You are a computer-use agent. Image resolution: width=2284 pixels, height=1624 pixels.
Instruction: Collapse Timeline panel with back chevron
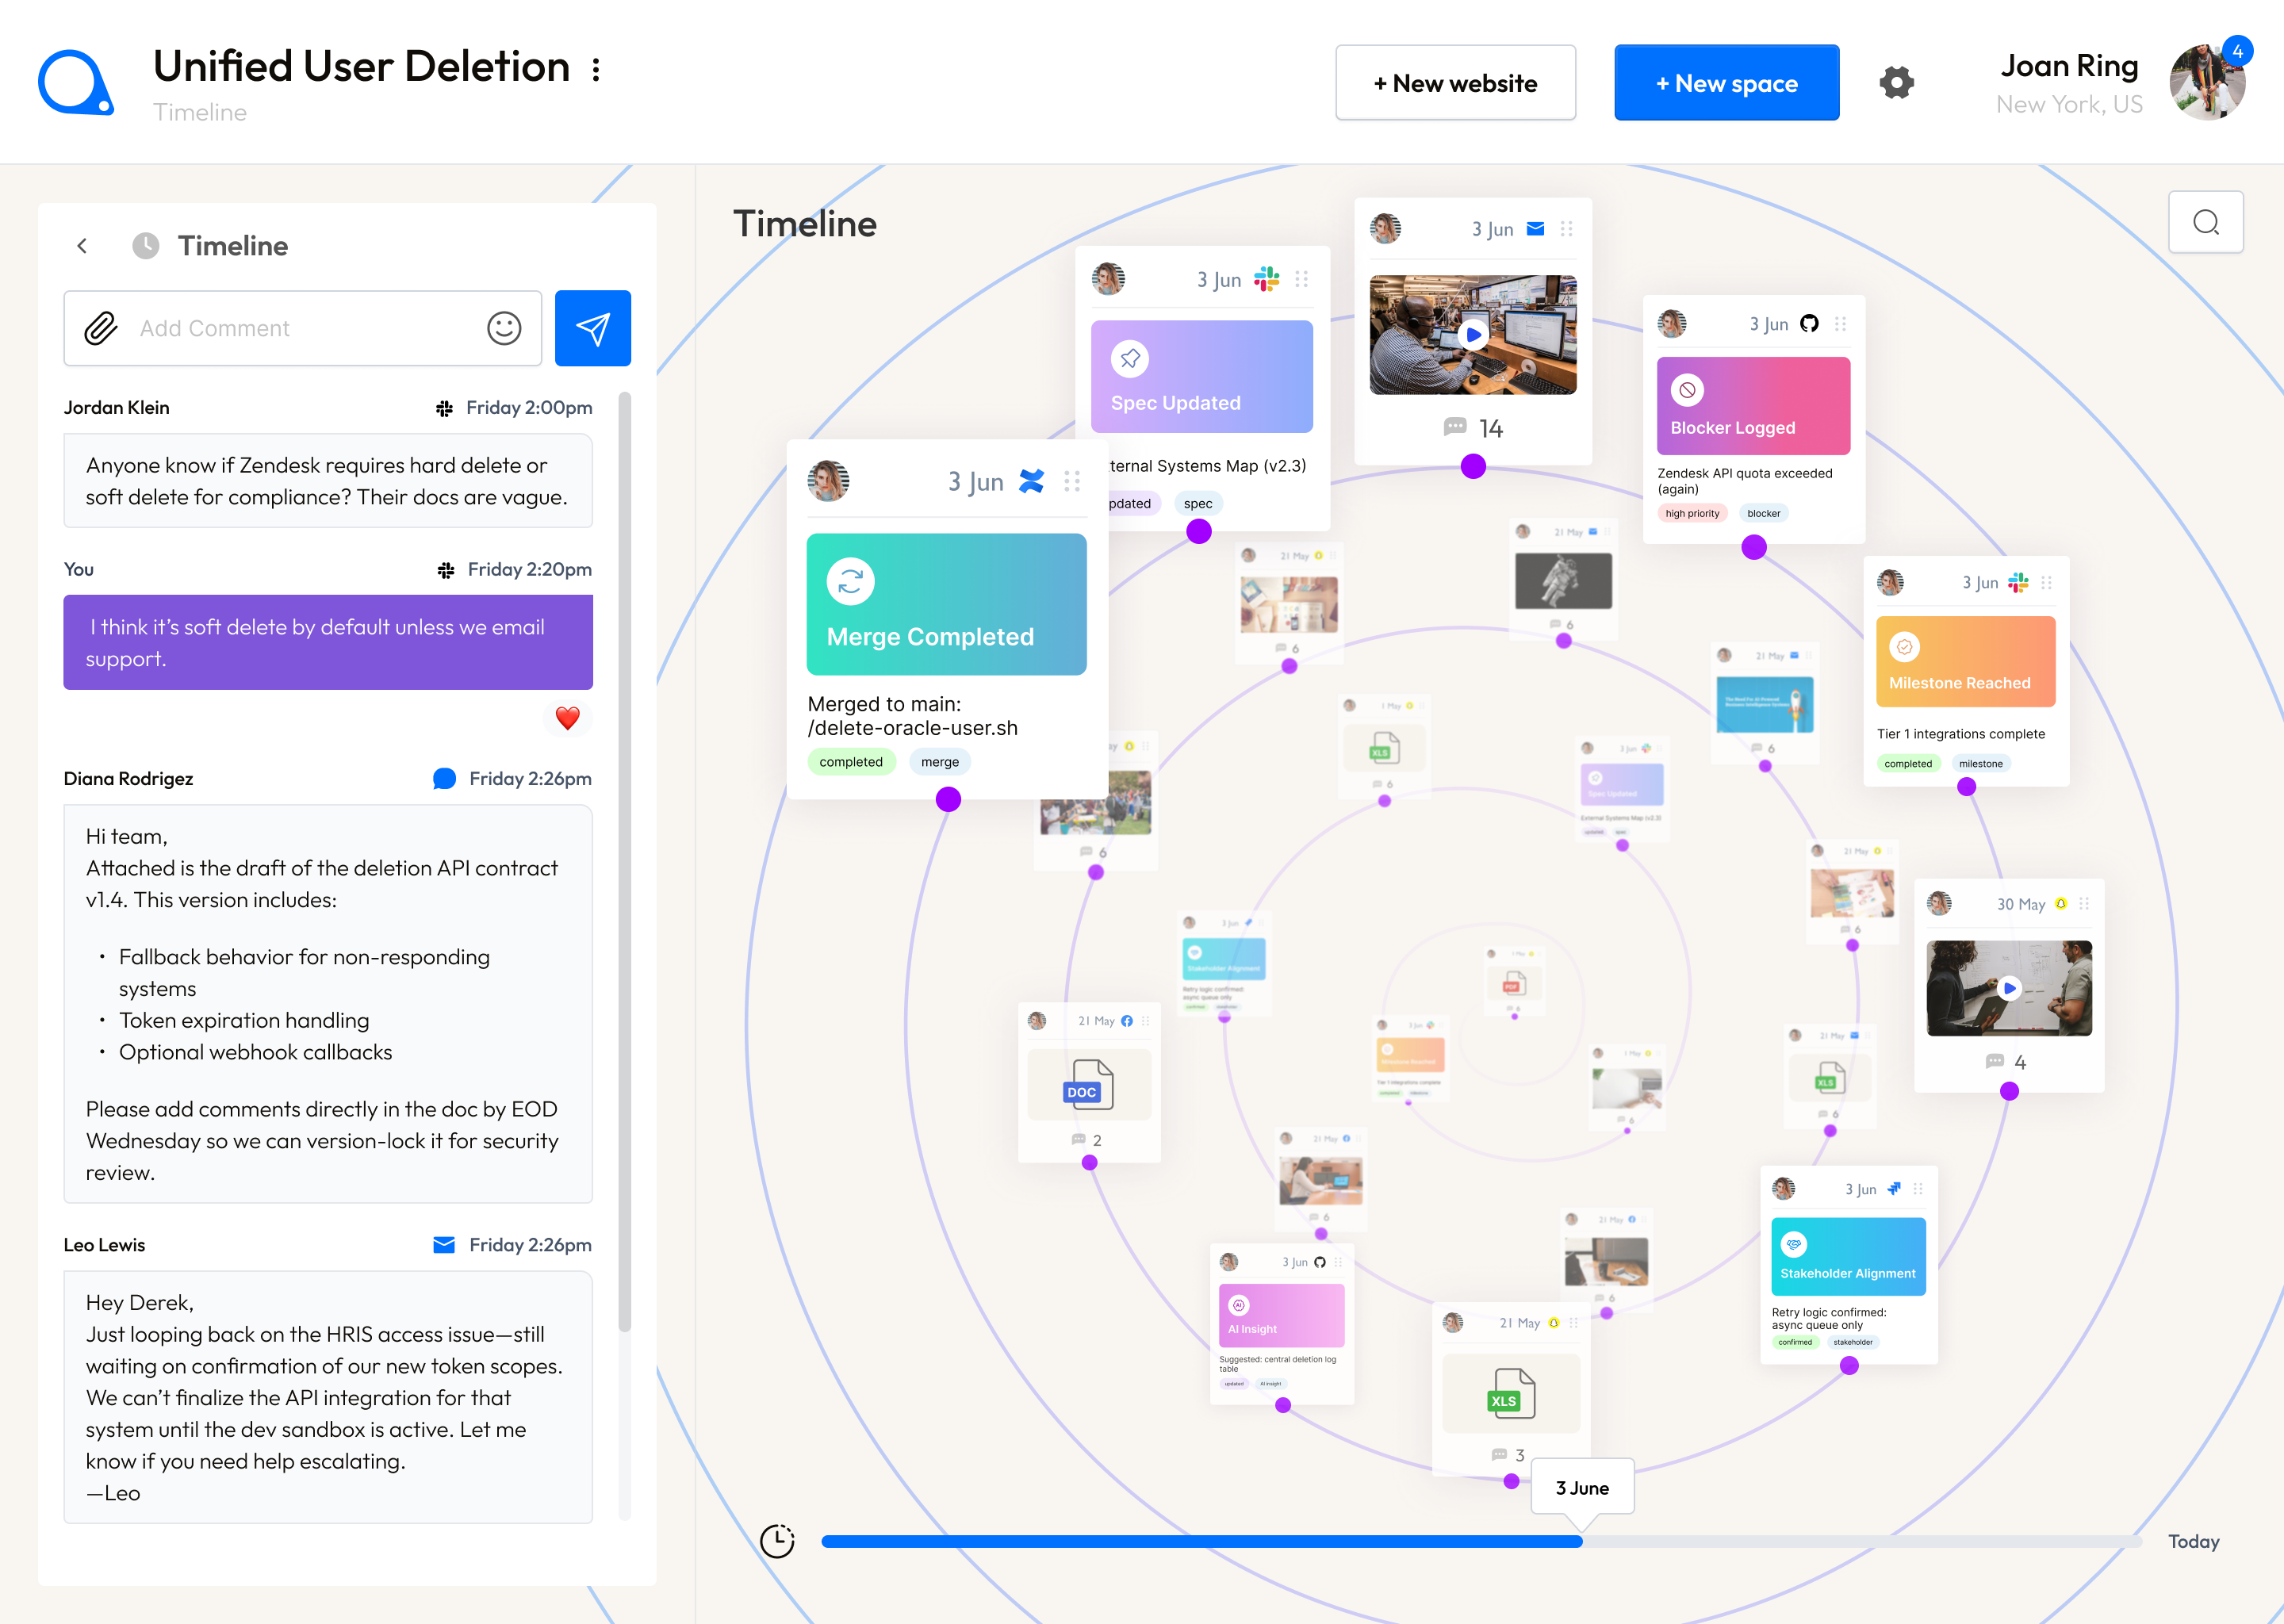83,246
